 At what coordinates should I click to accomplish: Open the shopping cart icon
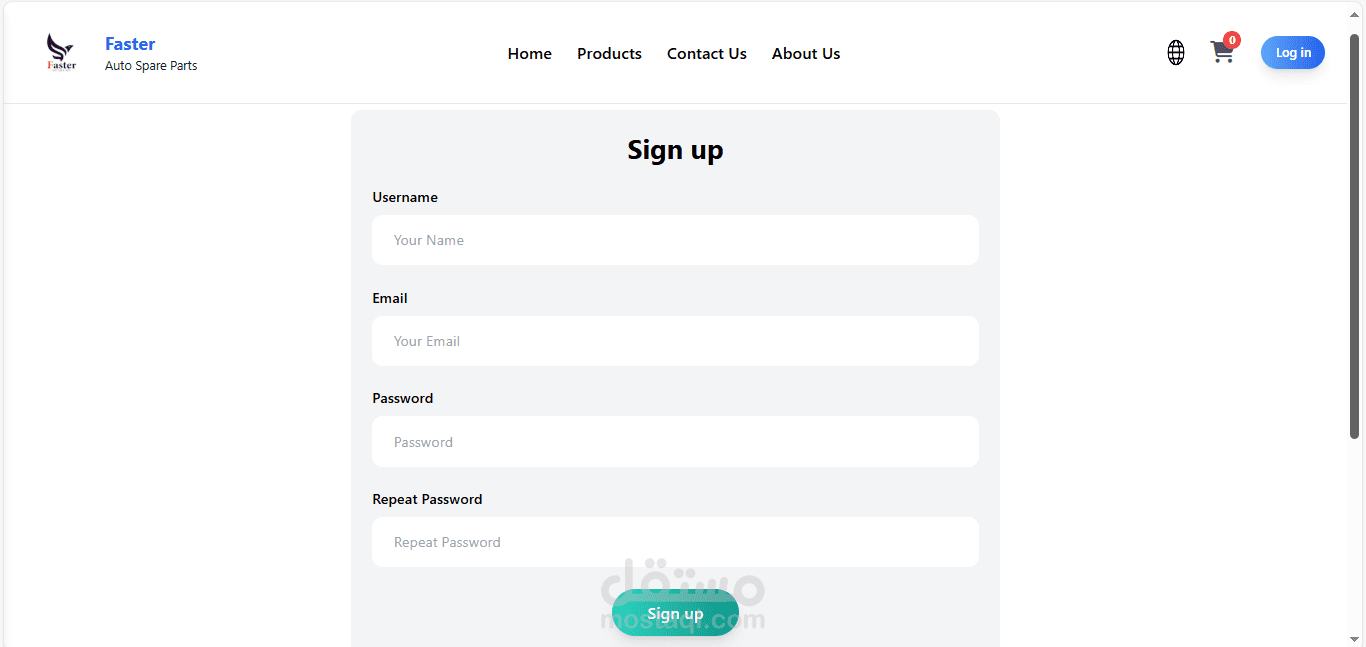[1222, 53]
